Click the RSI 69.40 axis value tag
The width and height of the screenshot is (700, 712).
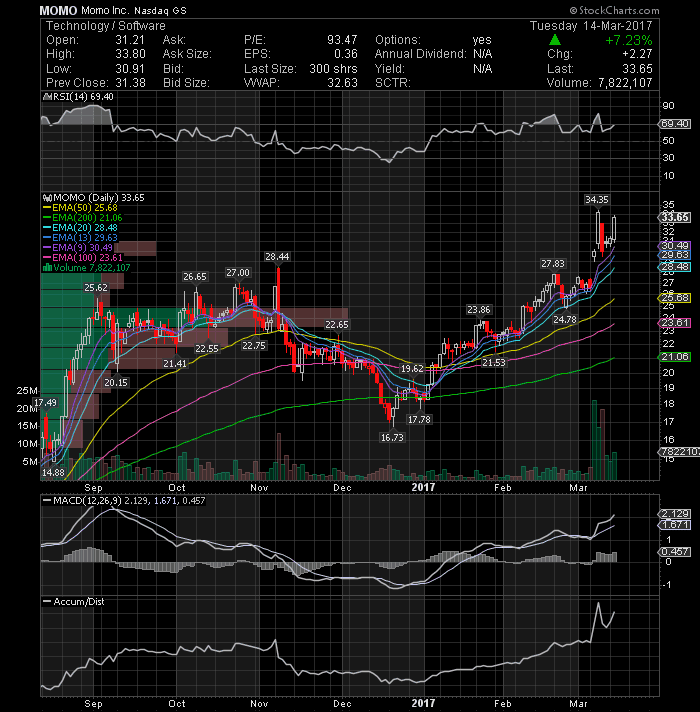point(675,124)
